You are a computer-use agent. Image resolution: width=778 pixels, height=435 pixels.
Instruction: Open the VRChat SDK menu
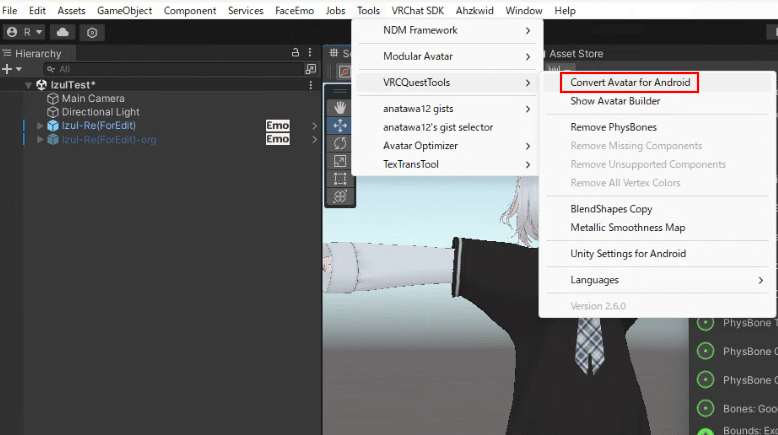(x=418, y=10)
